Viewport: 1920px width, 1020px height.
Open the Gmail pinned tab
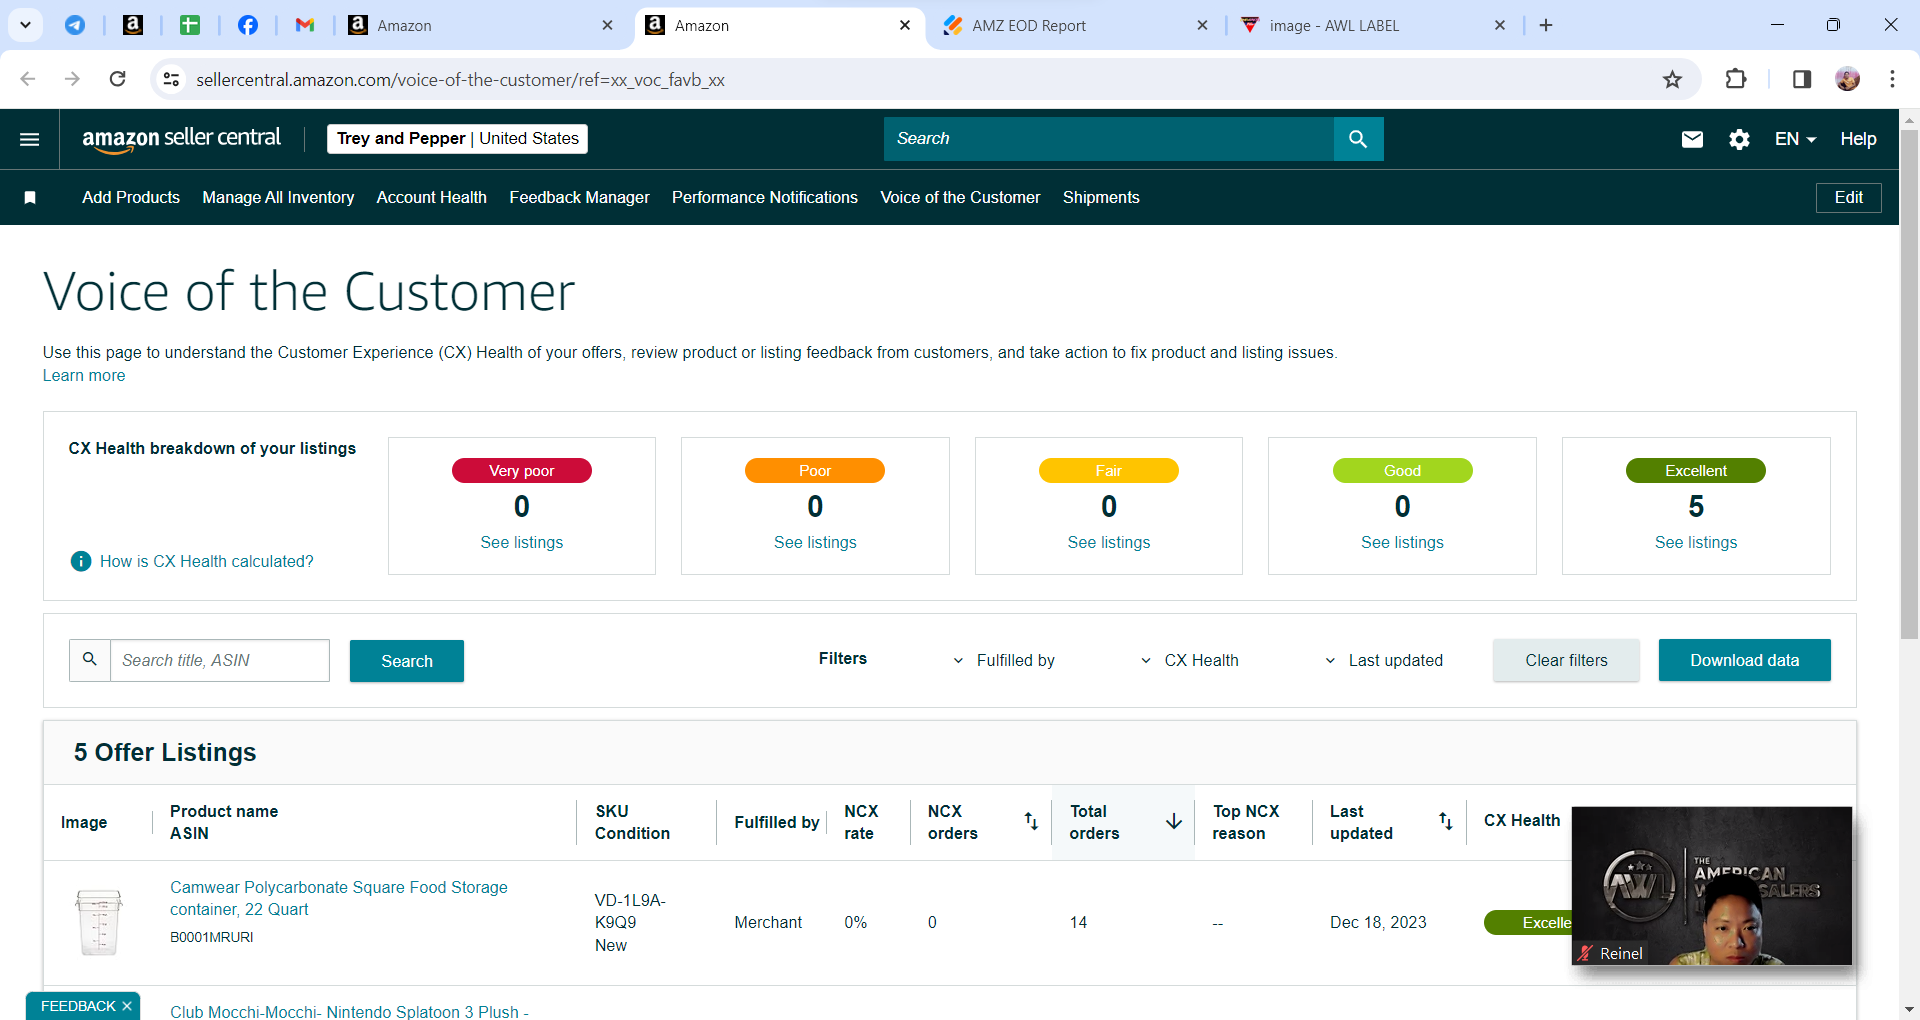click(305, 26)
